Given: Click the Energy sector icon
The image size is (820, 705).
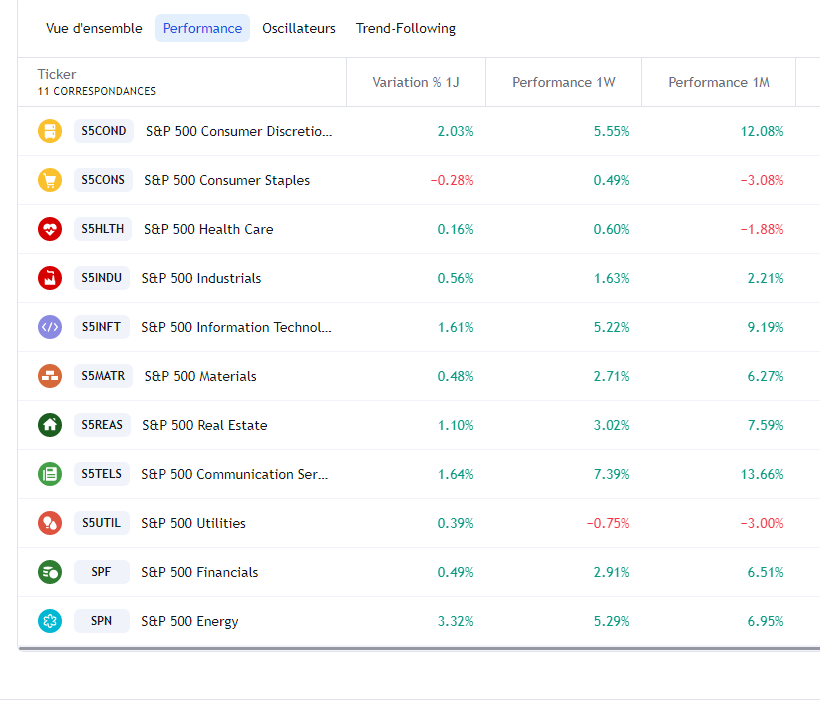Looking at the screenshot, I should click(50, 621).
